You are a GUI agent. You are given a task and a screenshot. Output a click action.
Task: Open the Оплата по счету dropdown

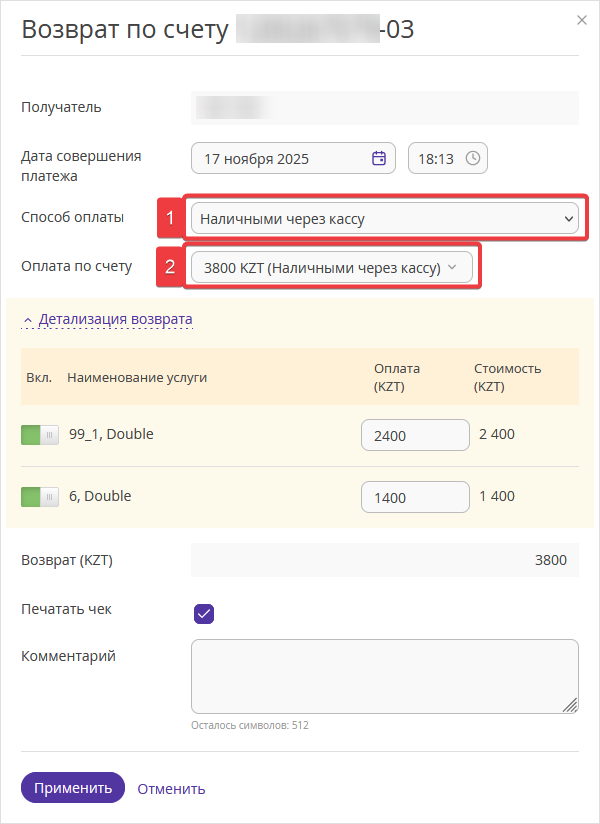coord(331,267)
